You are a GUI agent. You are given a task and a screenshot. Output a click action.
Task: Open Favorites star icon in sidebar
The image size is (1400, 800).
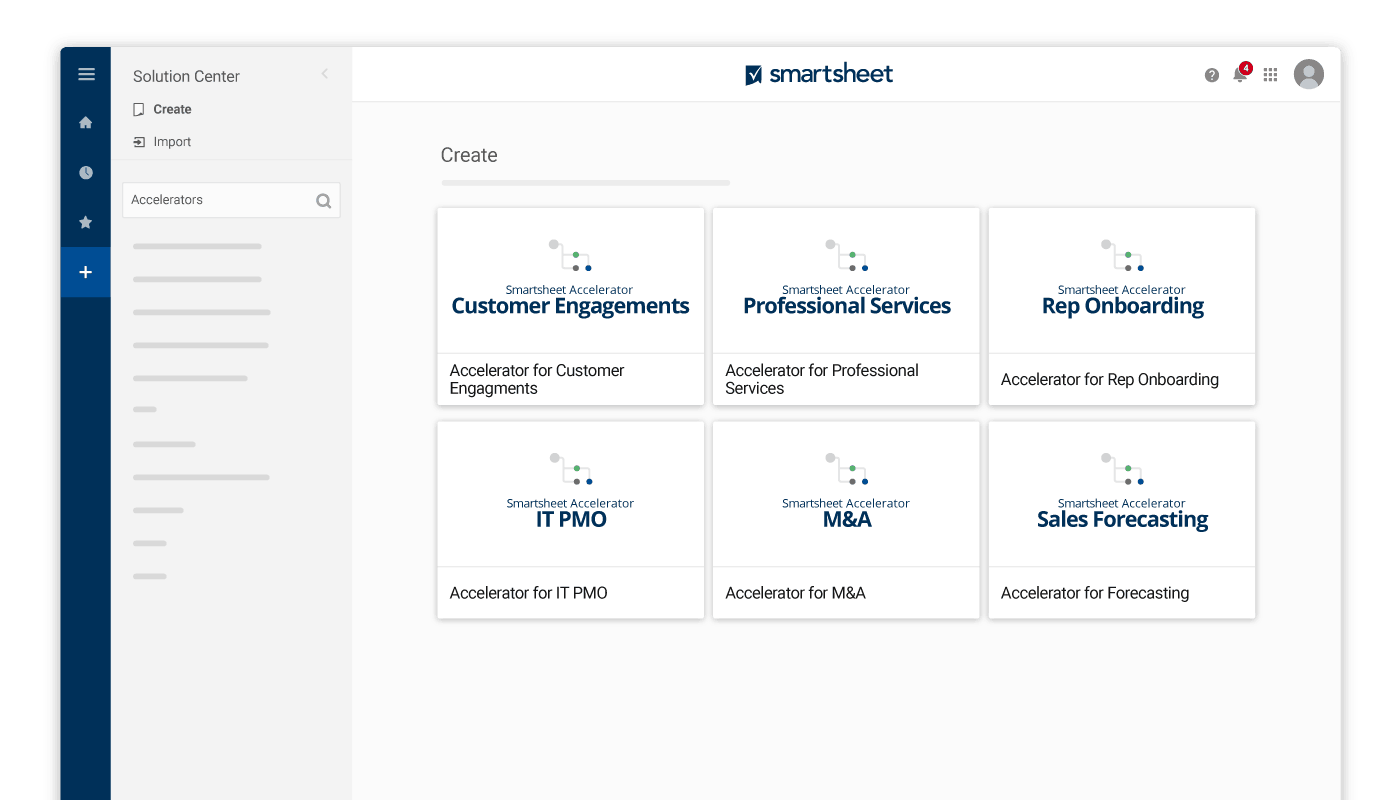(x=86, y=222)
